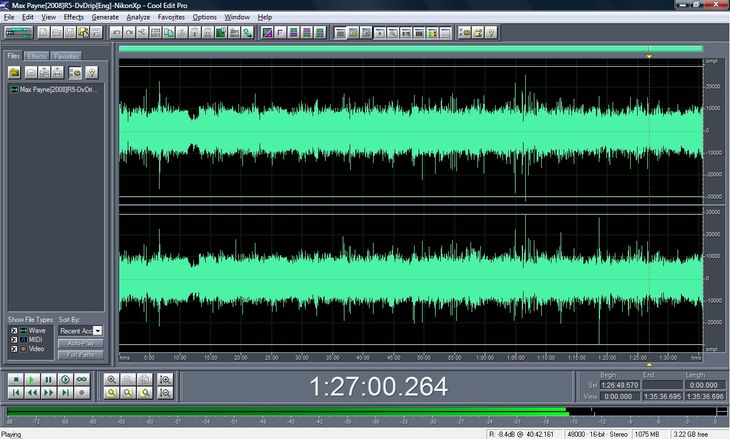The image size is (730, 439).
Task: Click the Zoom Out Full Both Axes icon
Action: click(x=145, y=379)
